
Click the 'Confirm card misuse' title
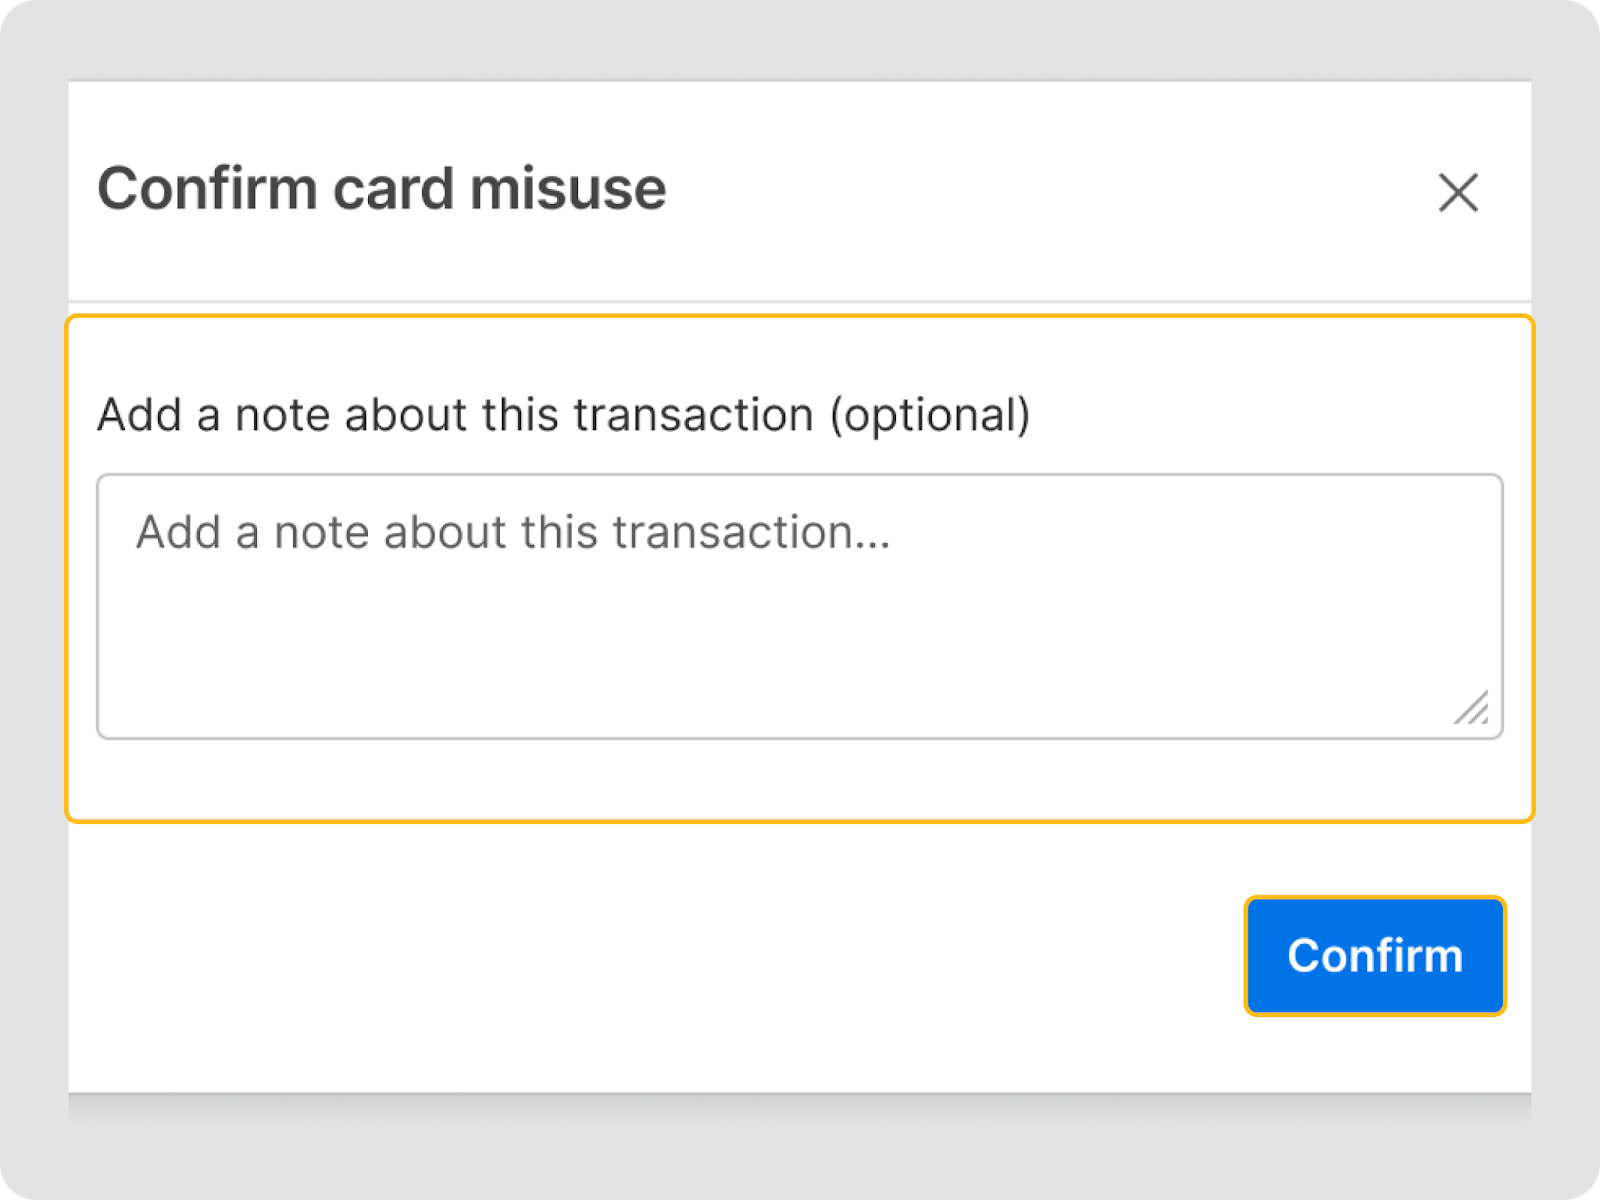pos(381,189)
